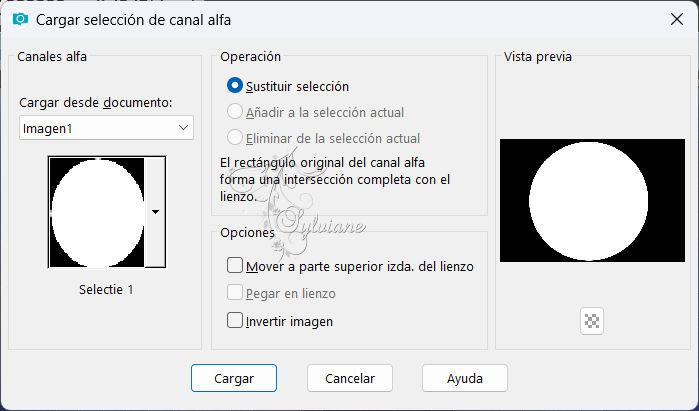699x411 pixels.
Task: Click the PaintShop Pro camera icon in title bar
Action: tap(20, 20)
